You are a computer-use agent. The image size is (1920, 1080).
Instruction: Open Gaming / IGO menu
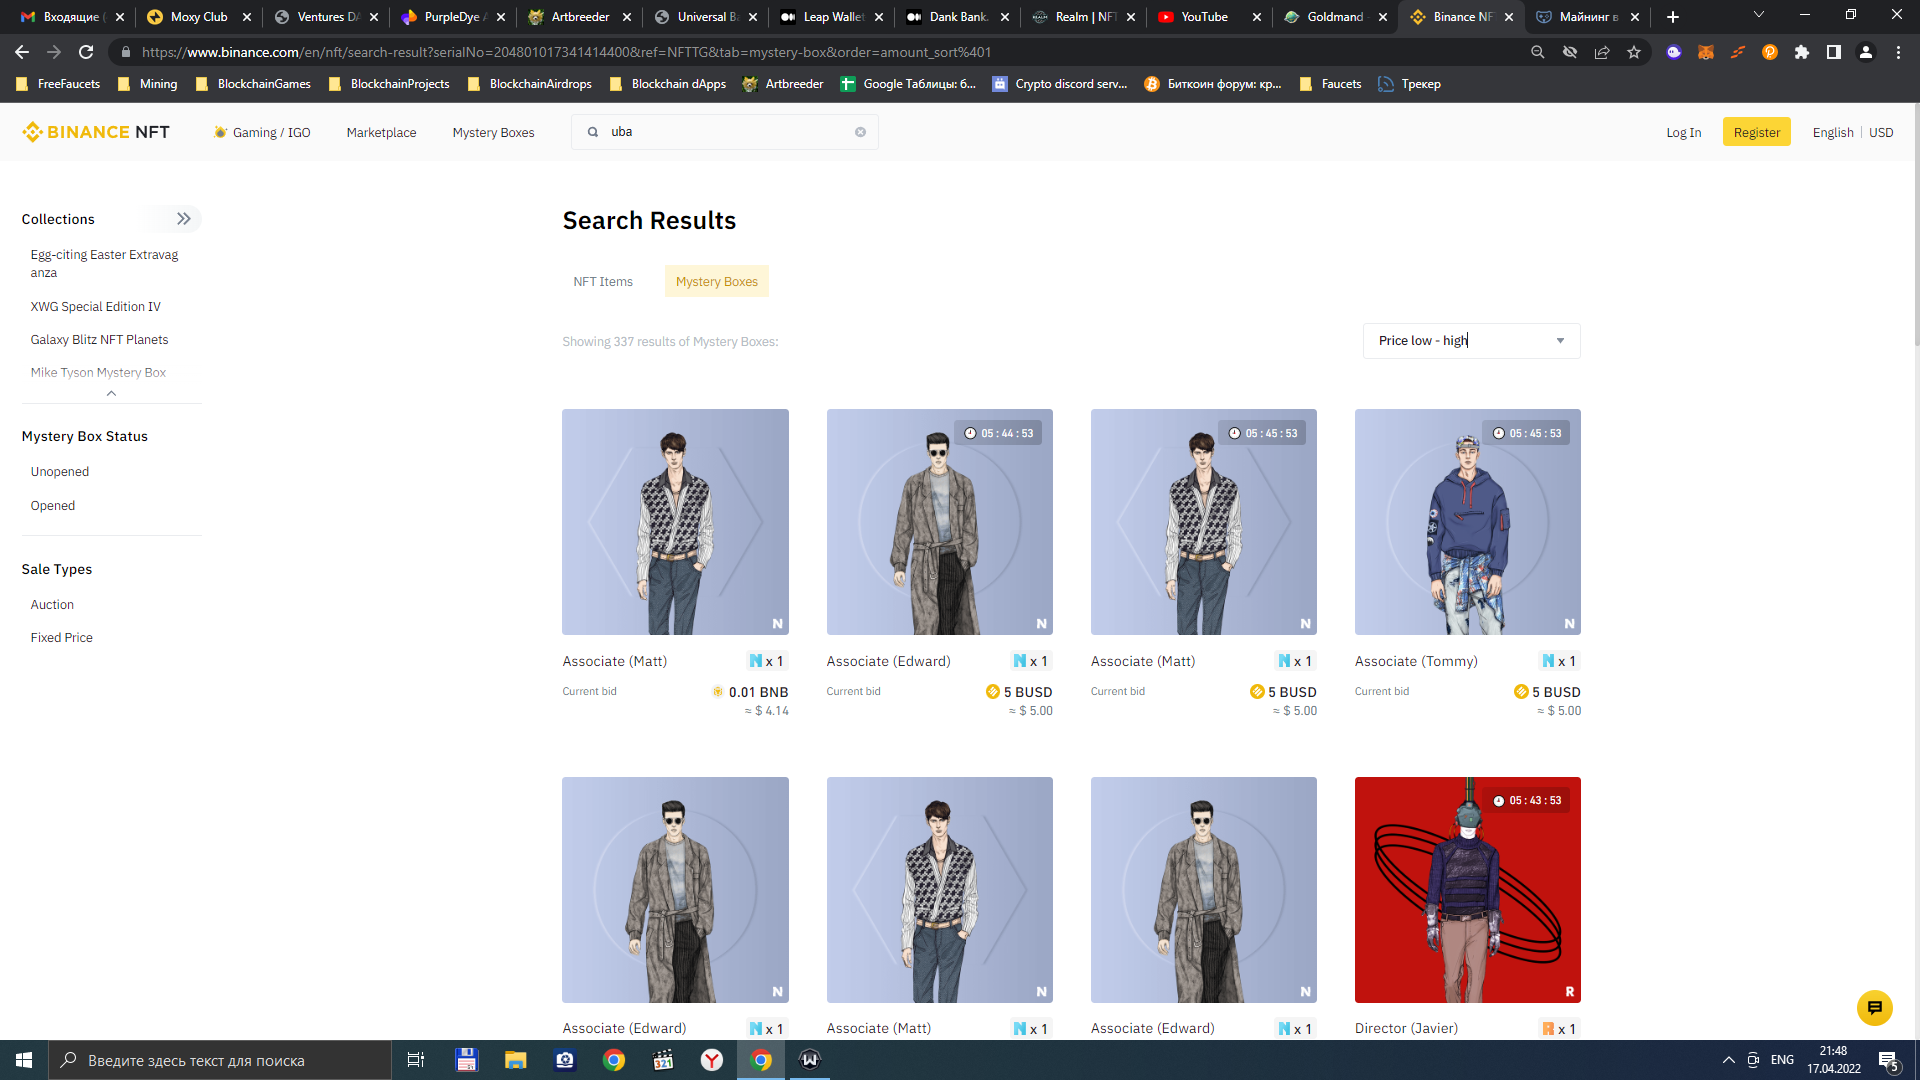(262, 132)
